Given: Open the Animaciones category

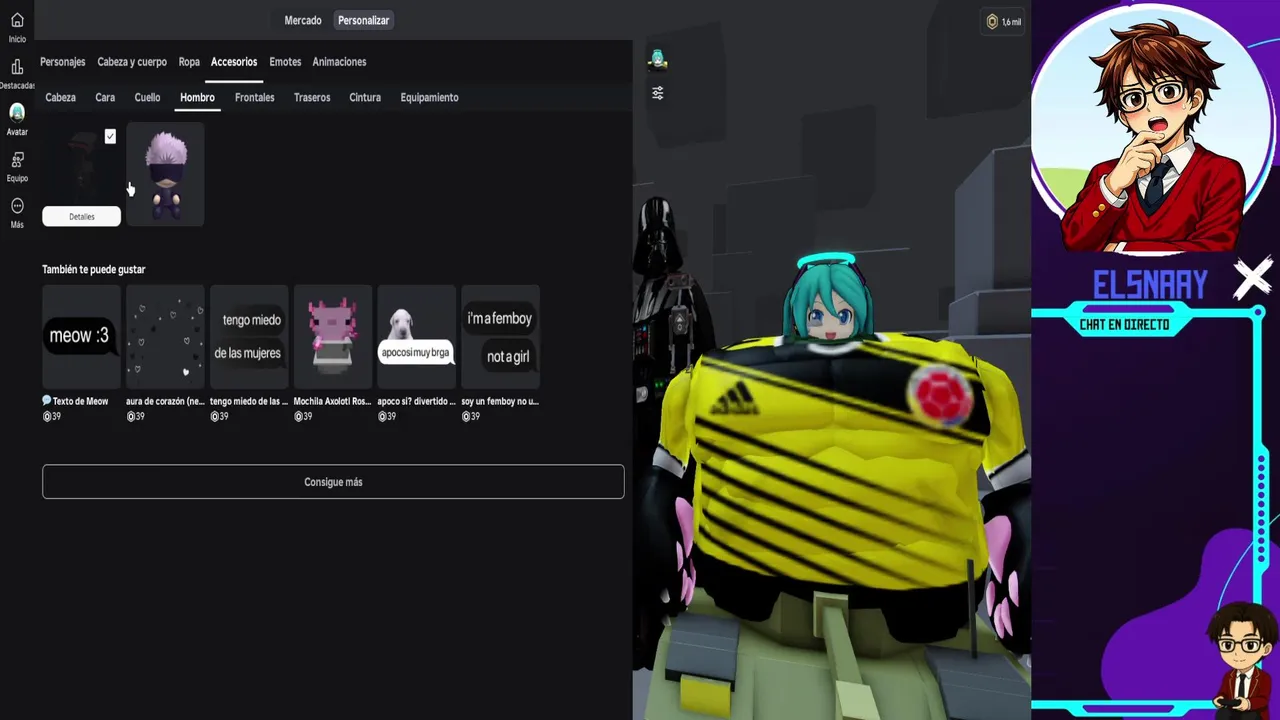Looking at the screenshot, I should [339, 62].
